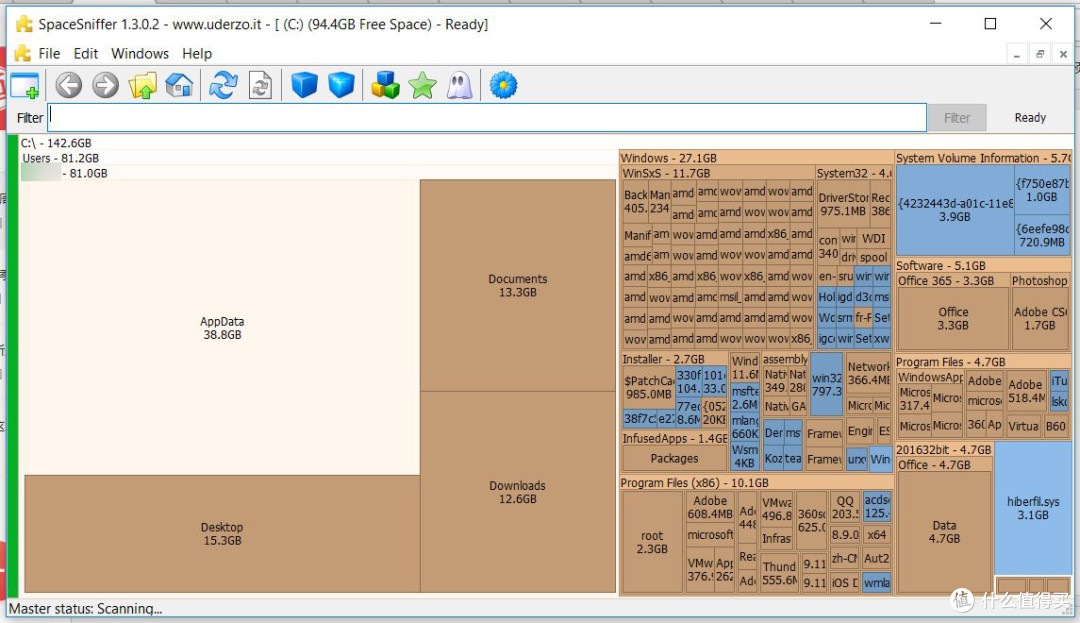Select the hiberfil.sys 3.1GB block
Image resolution: width=1080 pixels, height=623 pixels.
[x=1032, y=508]
